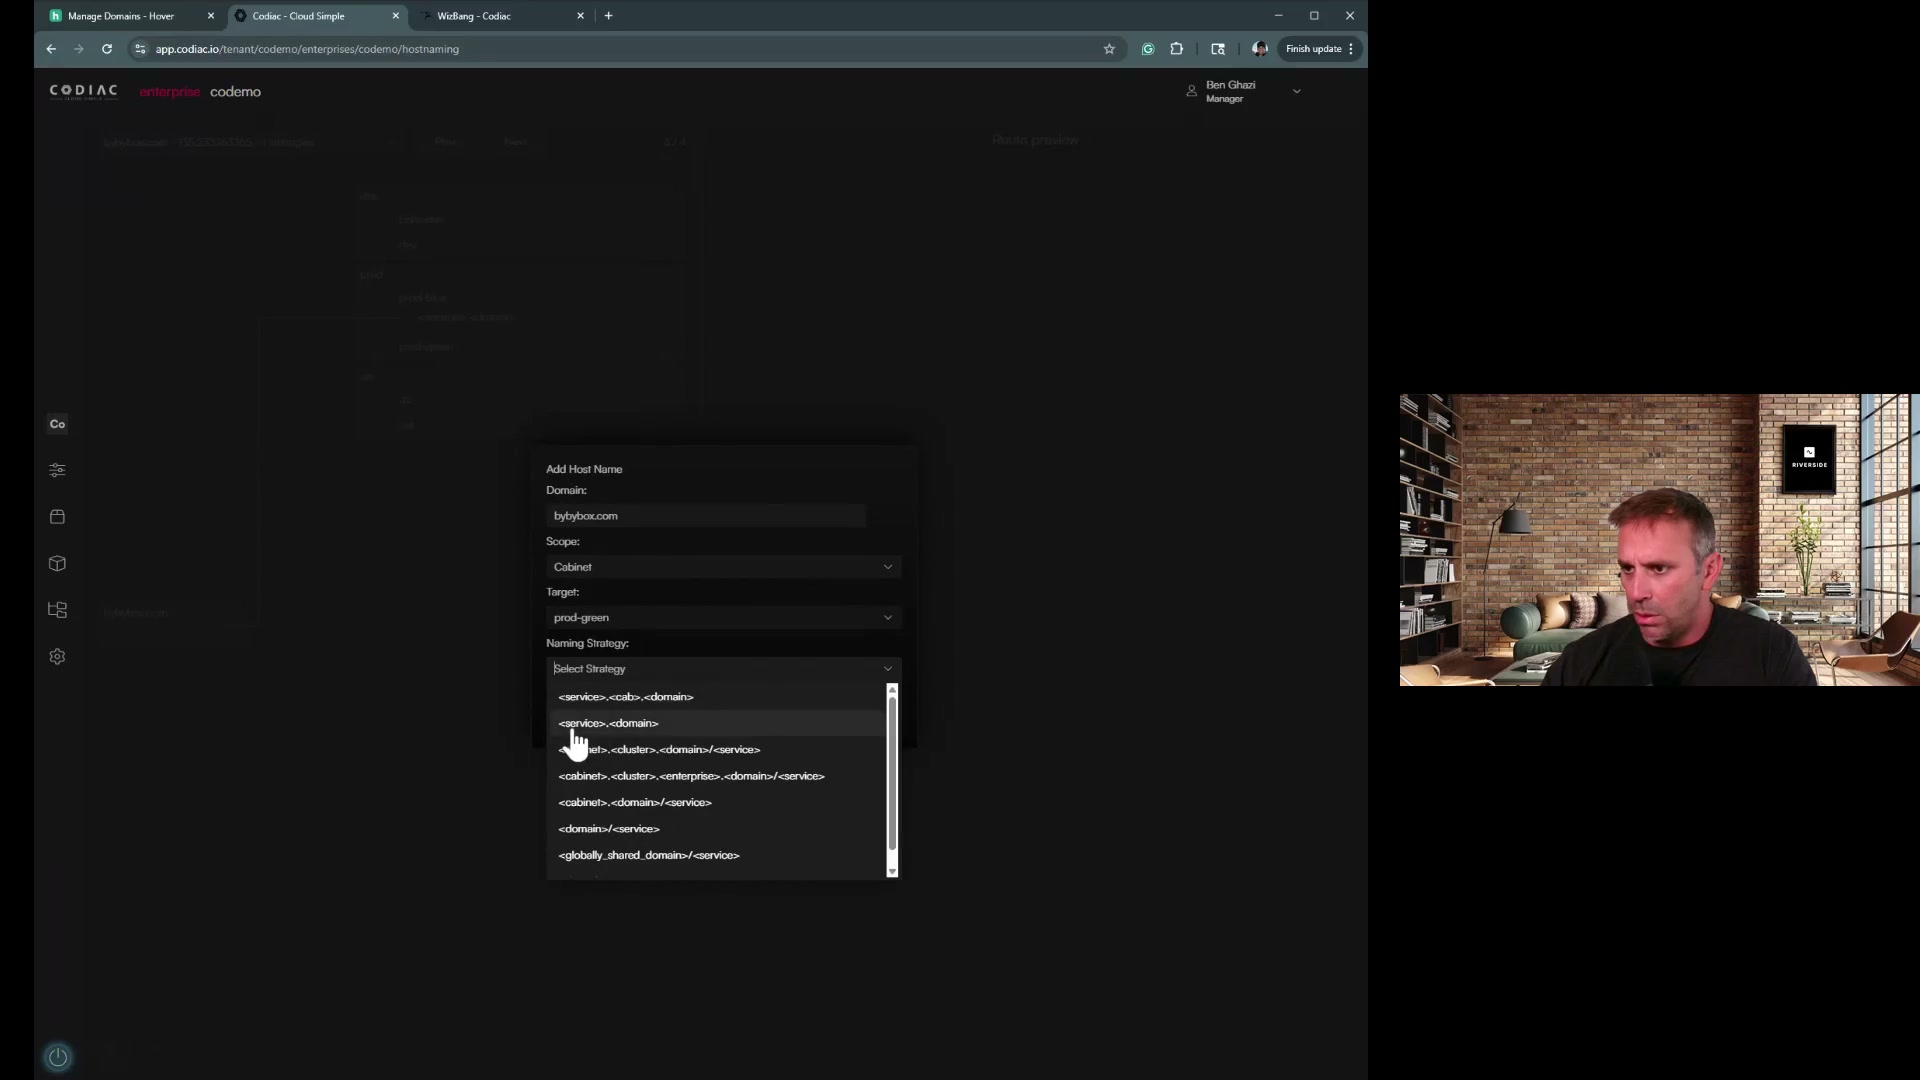Choose <service>.<domain> naming strategy
This screenshot has height=1080, width=1920.
[x=608, y=723]
